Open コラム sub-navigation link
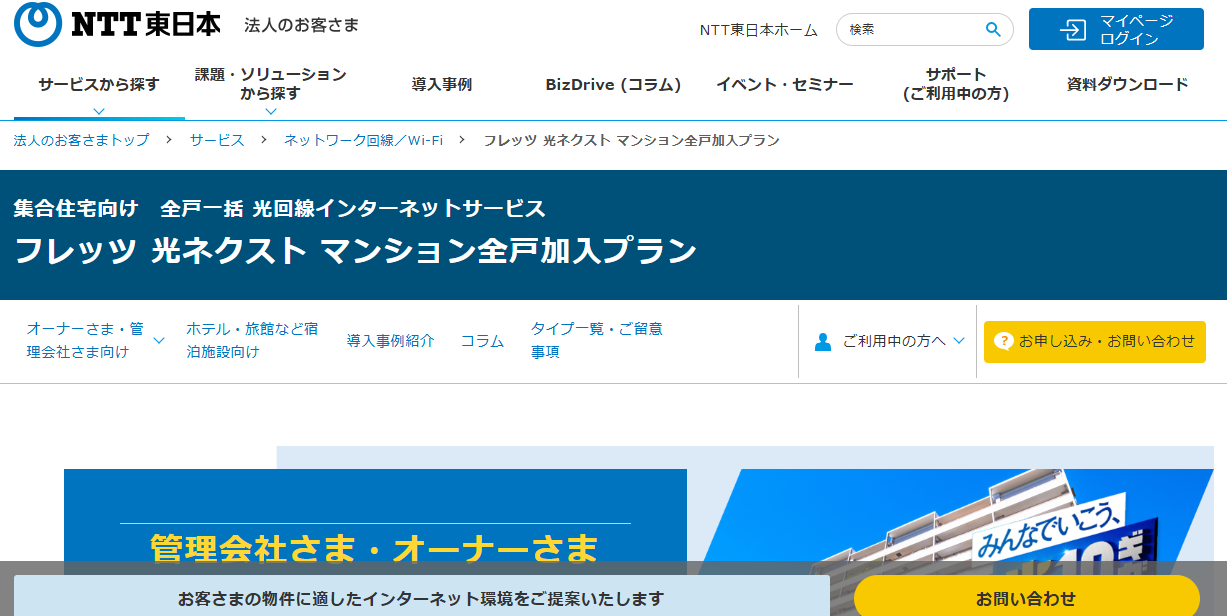Screen dimensions: 1227x616 pyautogui.click(x=482, y=341)
